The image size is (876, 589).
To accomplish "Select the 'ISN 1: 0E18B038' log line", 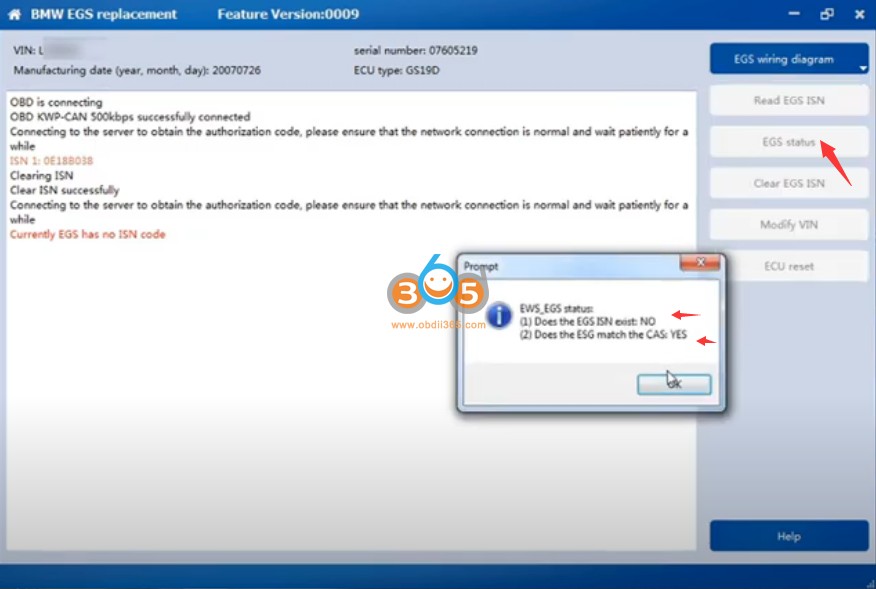I will 51,161.
